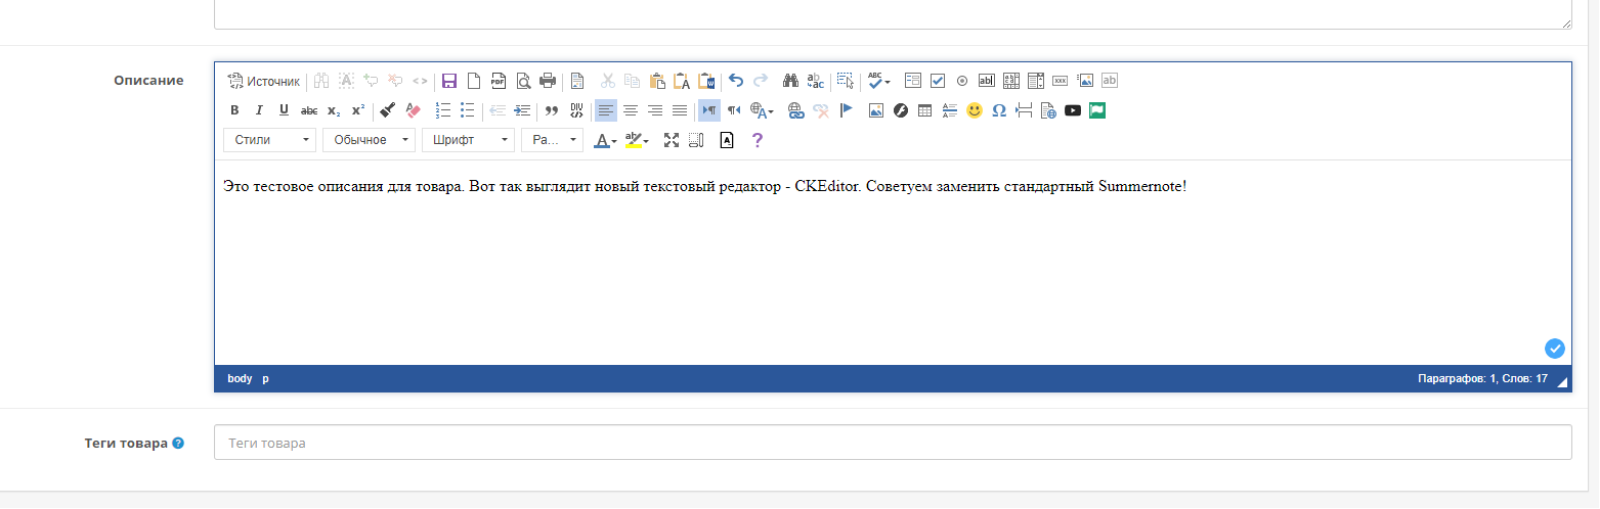Click the greyed Redo arrow
This screenshot has height=509, width=1600.
pos(760,81)
